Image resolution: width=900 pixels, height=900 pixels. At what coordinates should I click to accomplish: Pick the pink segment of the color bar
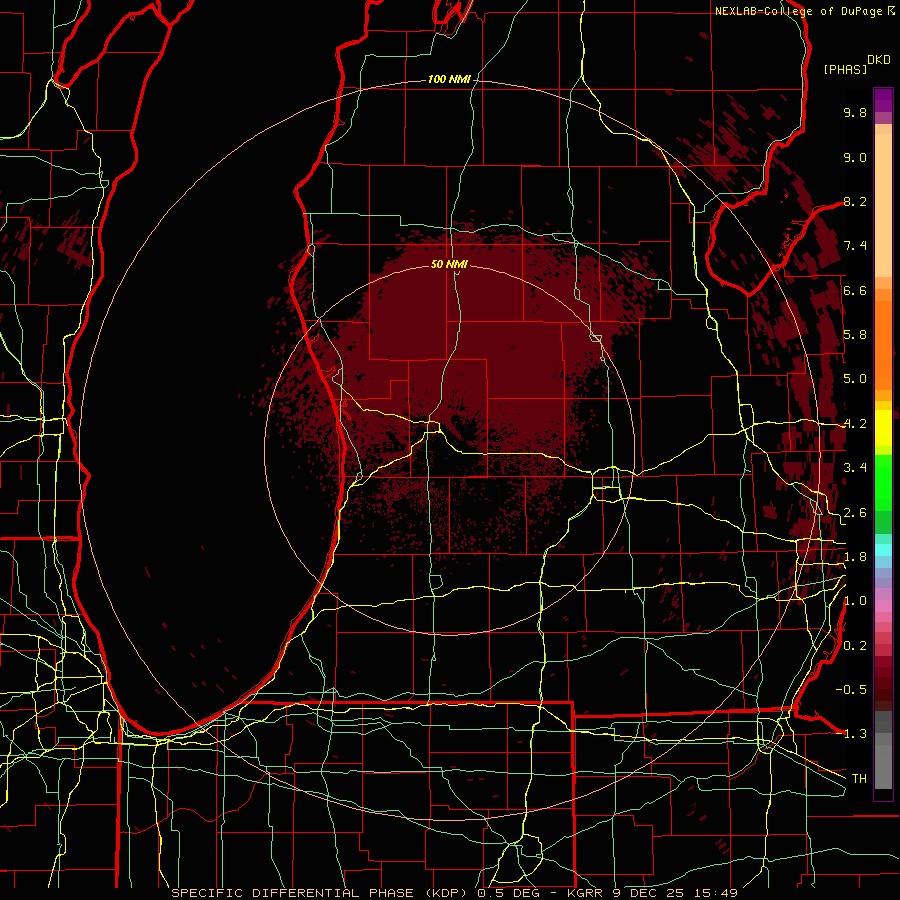883,606
